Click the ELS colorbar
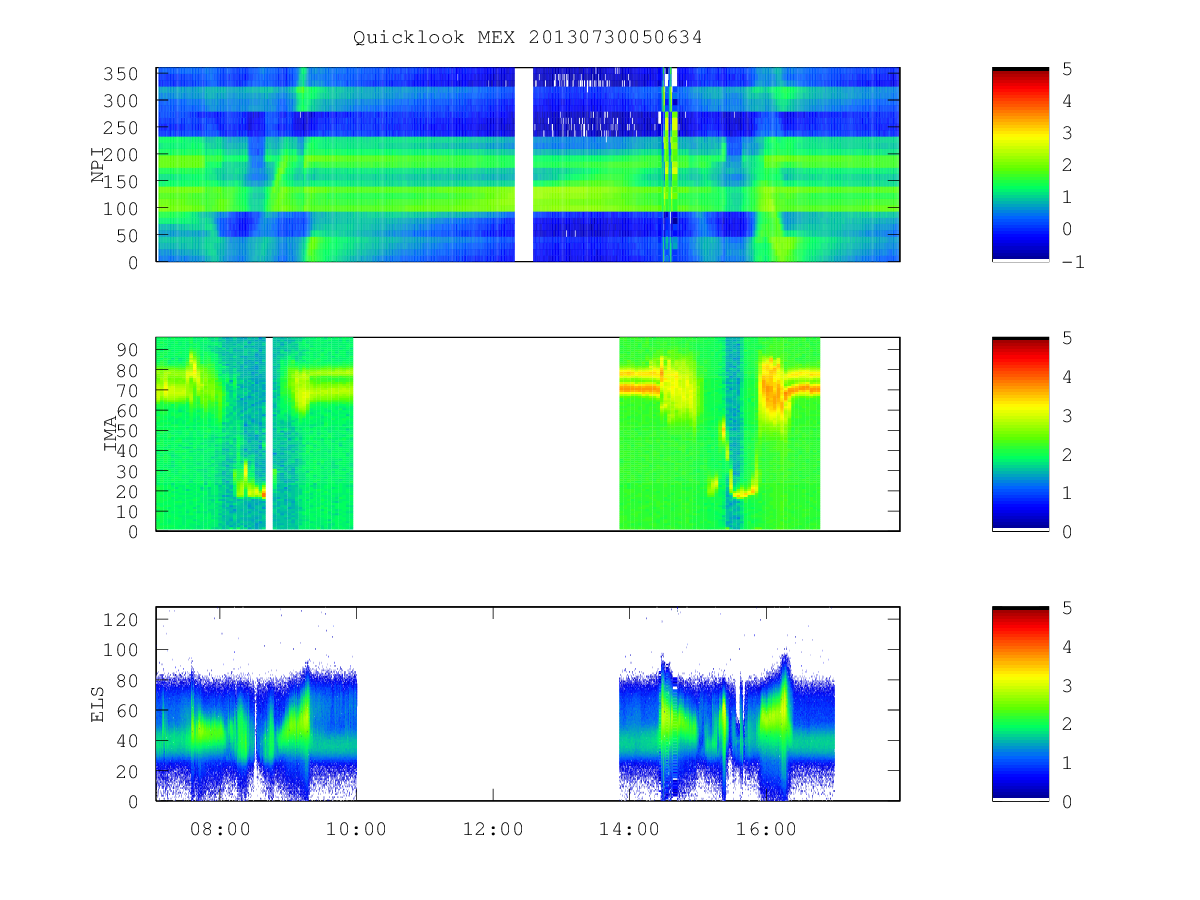Screen dimensions: 1200x900 (x=1020, y=704)
